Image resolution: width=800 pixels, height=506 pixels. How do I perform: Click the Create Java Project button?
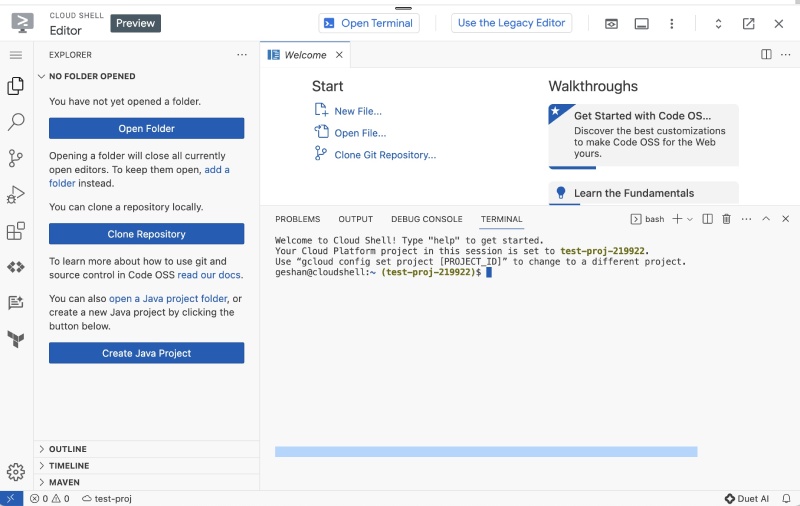pyautogui.click(x=146, y=353)
